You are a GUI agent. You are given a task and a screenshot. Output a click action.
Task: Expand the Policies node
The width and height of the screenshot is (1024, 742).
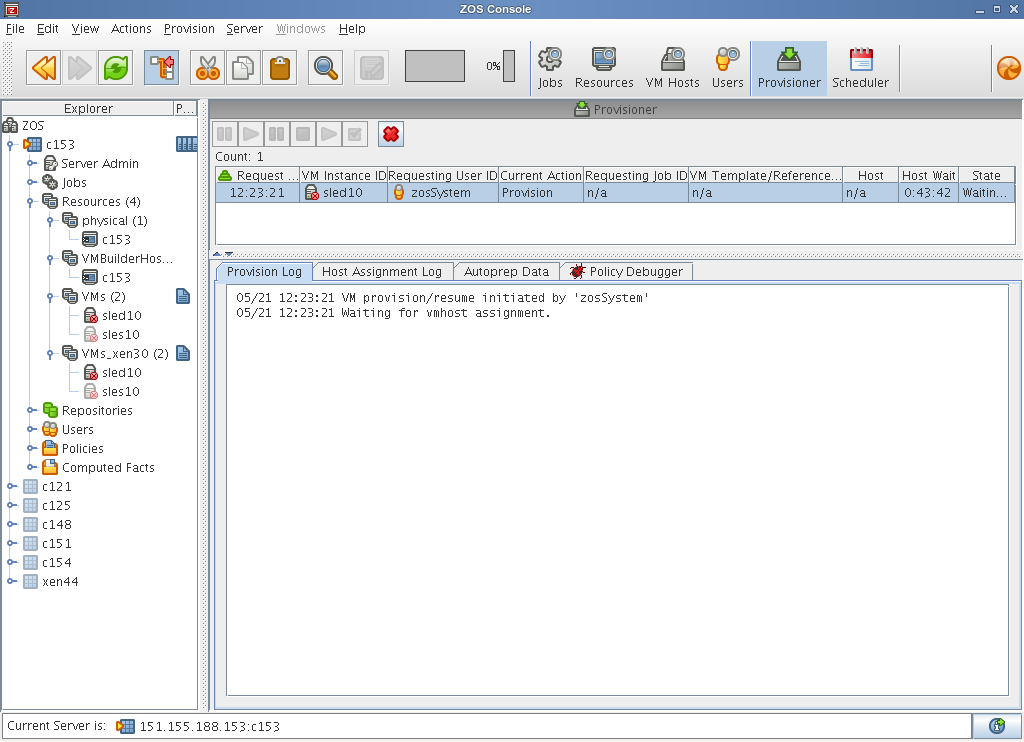click(31, 448)
